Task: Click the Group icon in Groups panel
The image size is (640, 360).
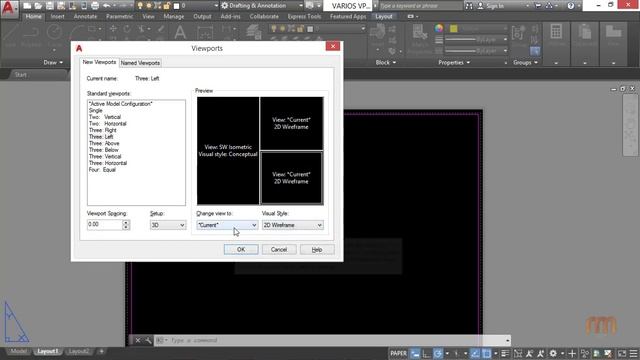Action: pos(518,33)
